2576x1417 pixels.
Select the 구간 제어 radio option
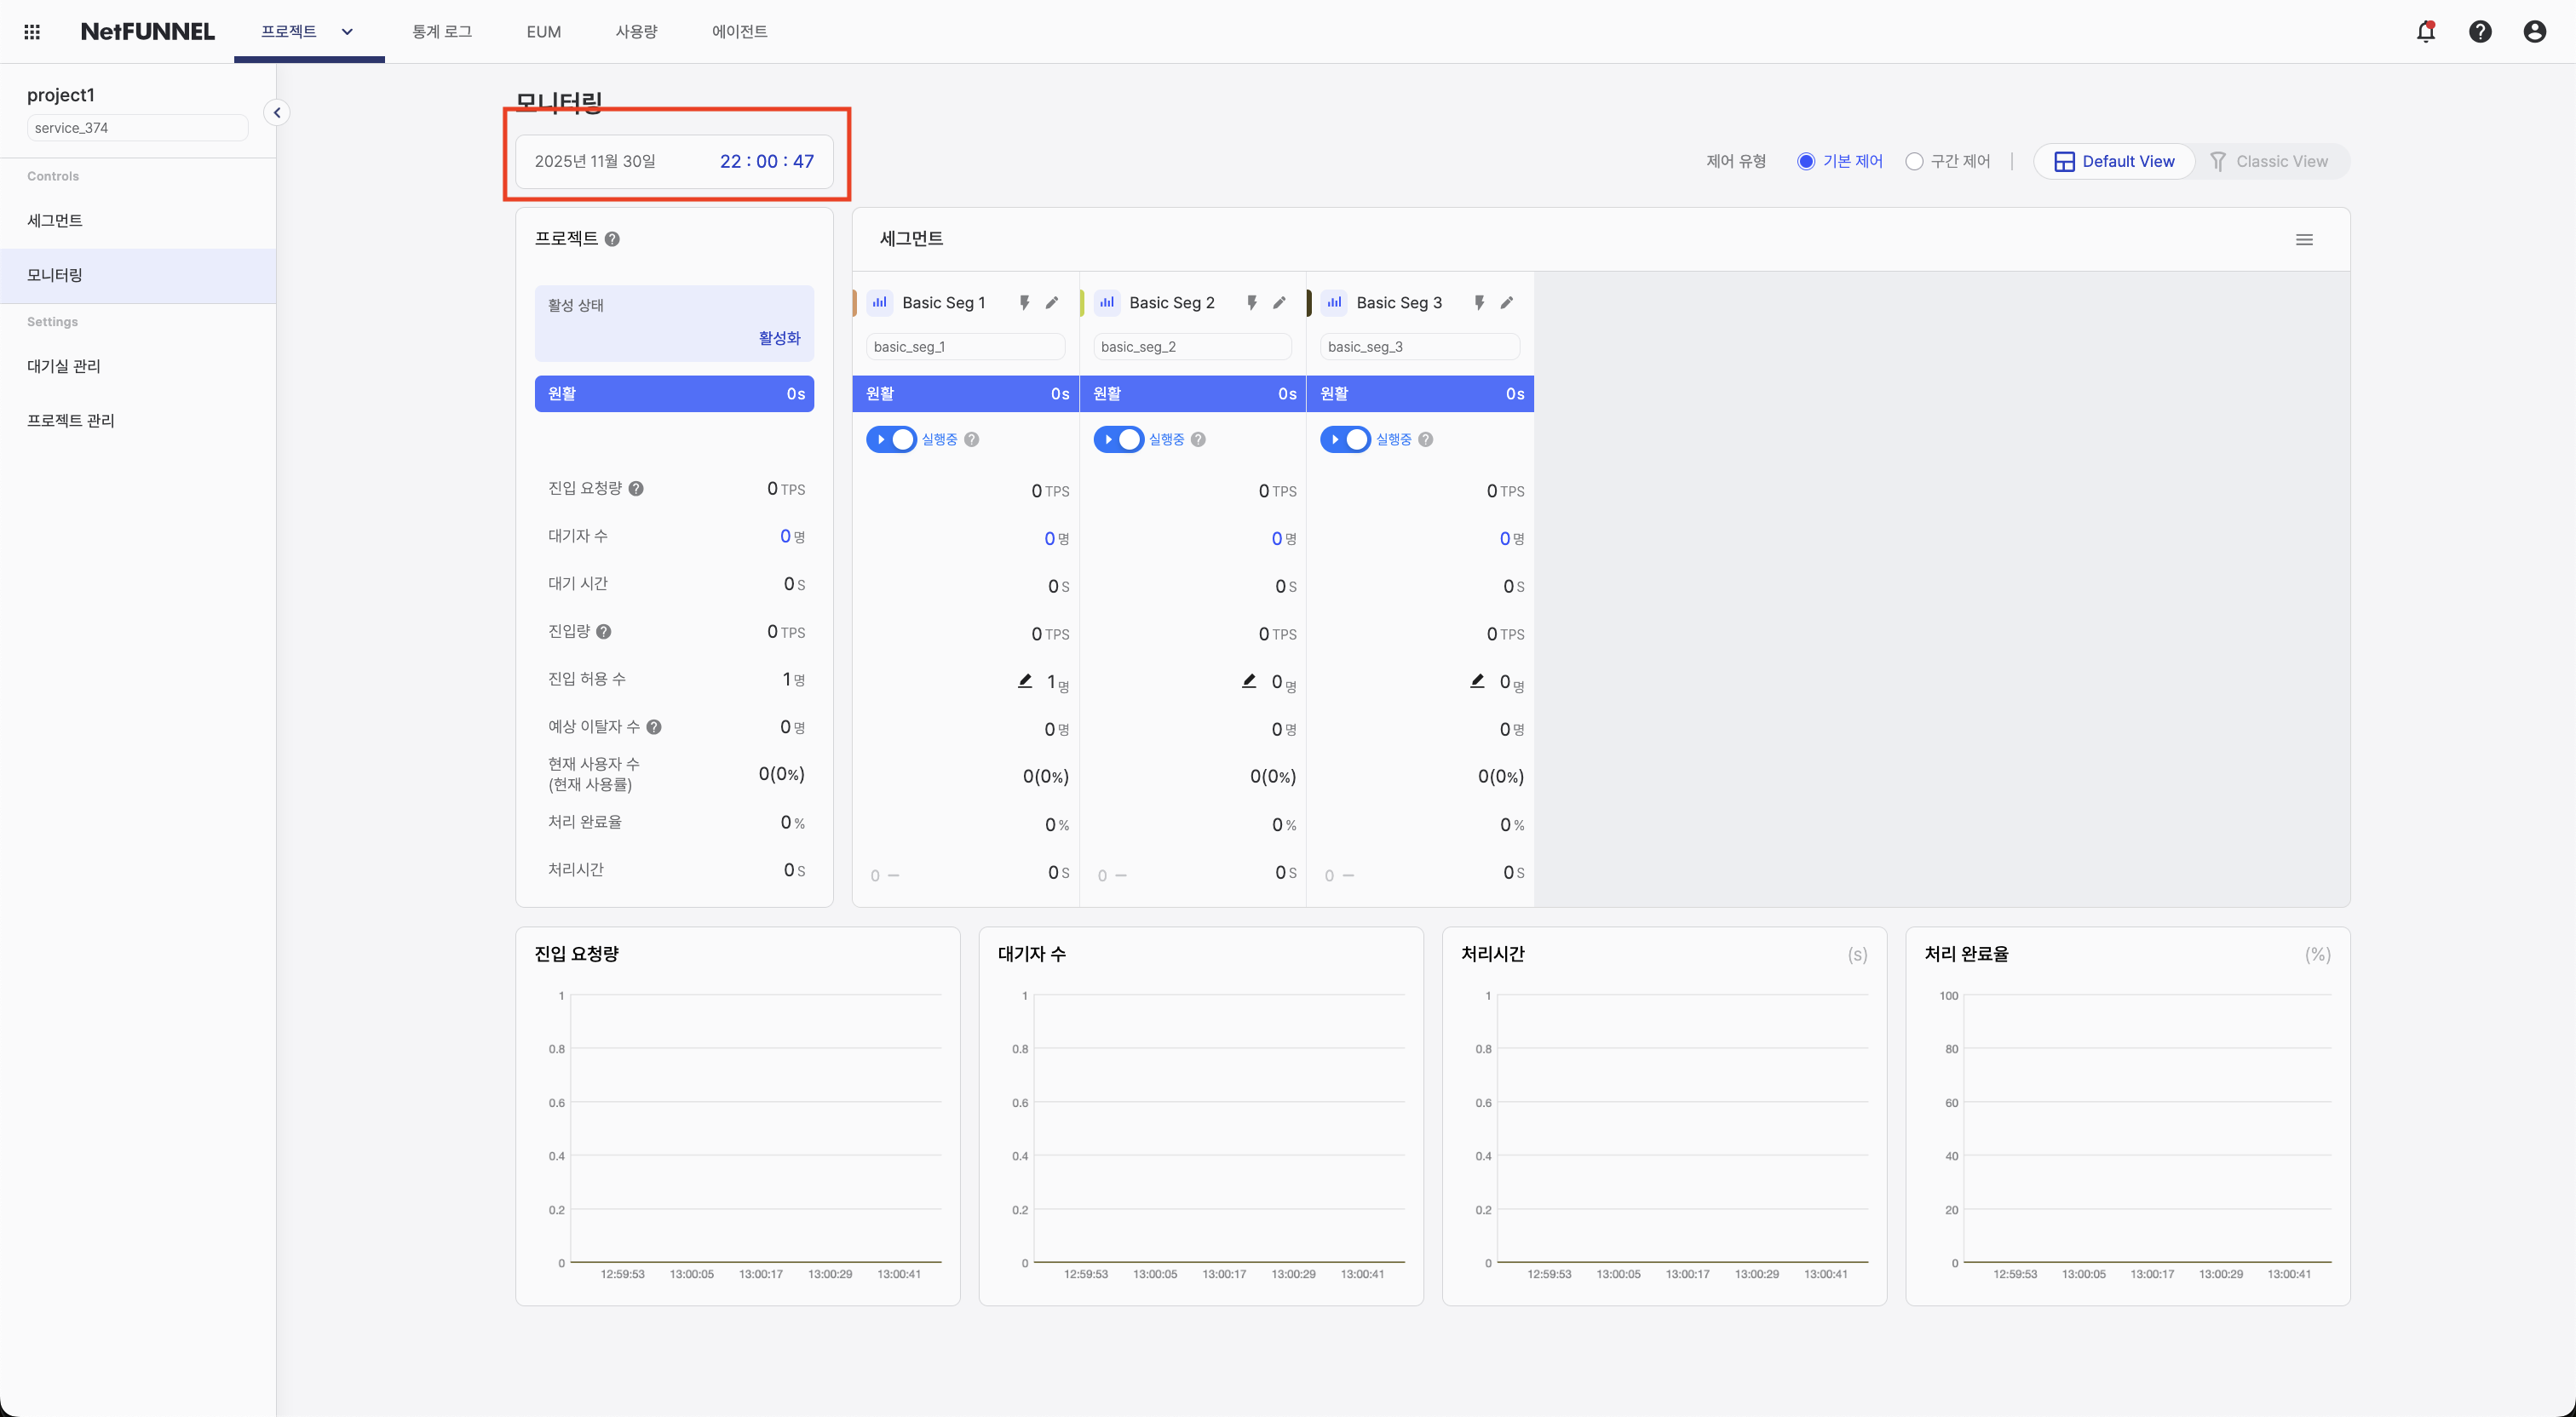[x=1914, y=161]
